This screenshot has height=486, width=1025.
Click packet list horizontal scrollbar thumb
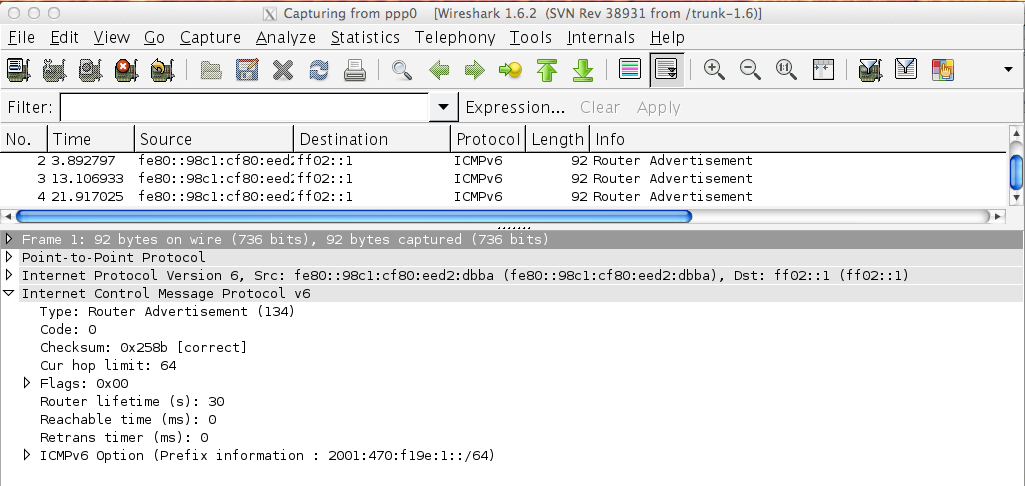pyautogui.click(x=354, y=216)
